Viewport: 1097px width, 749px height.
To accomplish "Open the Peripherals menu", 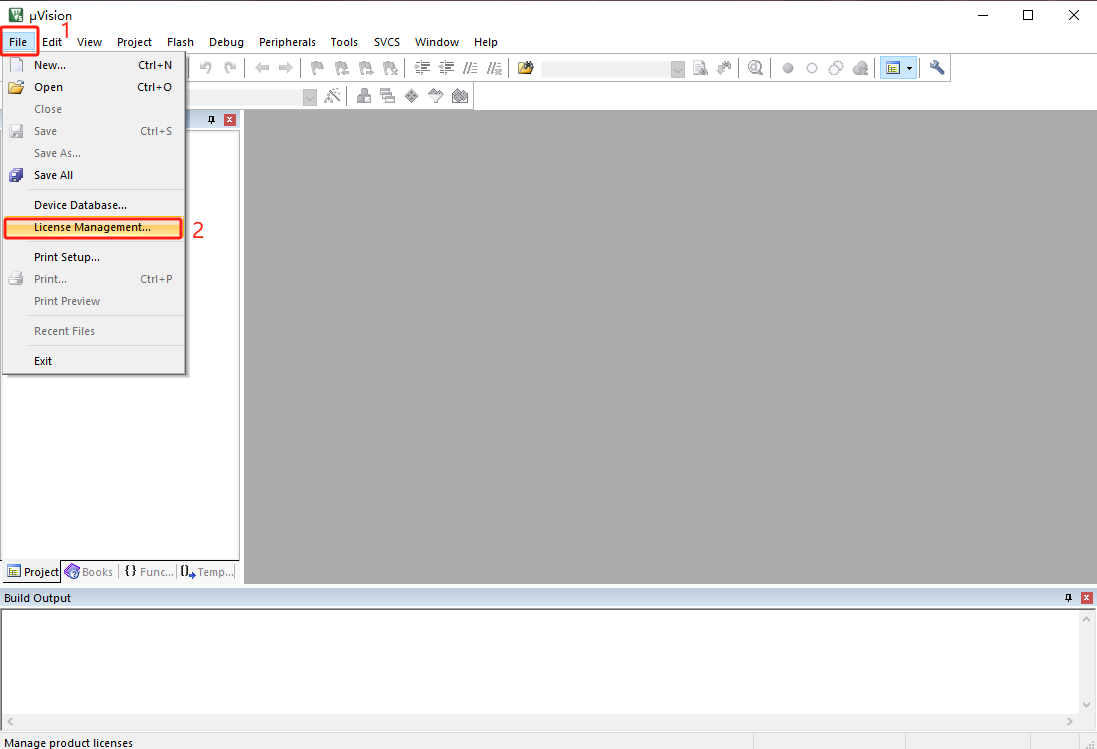I will click(x=288, y=42).
